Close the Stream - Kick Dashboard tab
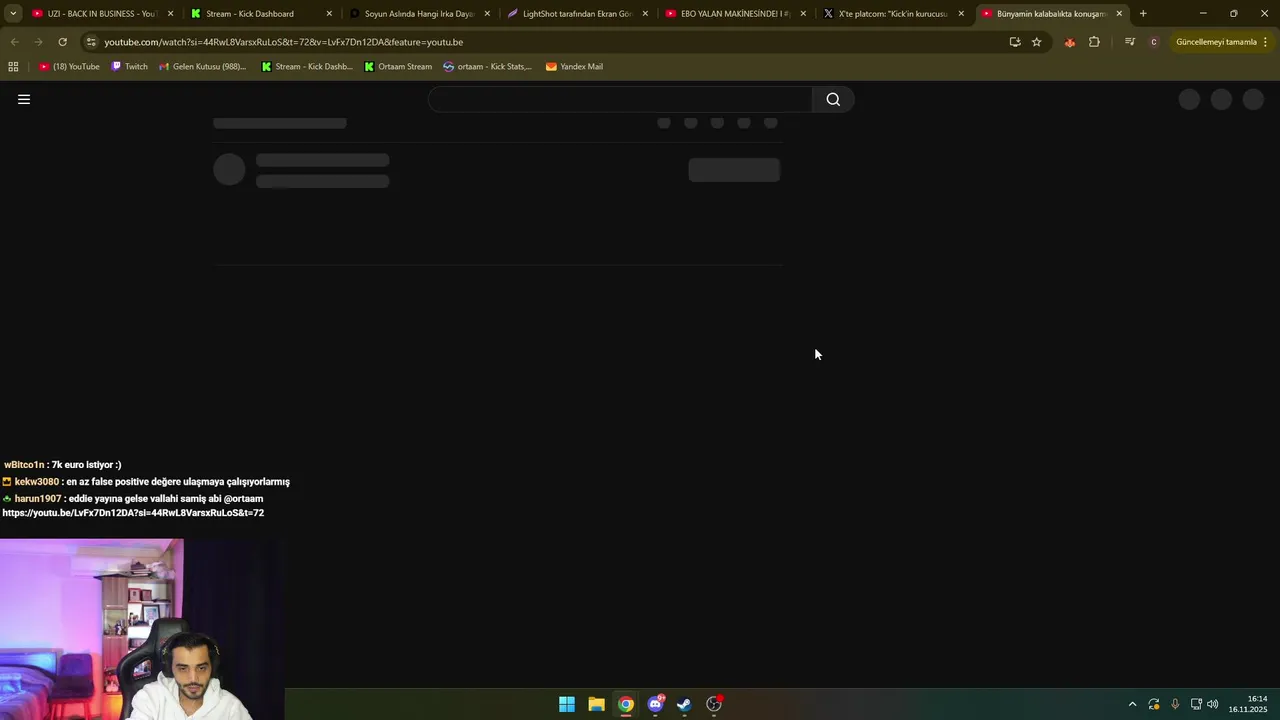1280x720 pixels. point(329,14)
